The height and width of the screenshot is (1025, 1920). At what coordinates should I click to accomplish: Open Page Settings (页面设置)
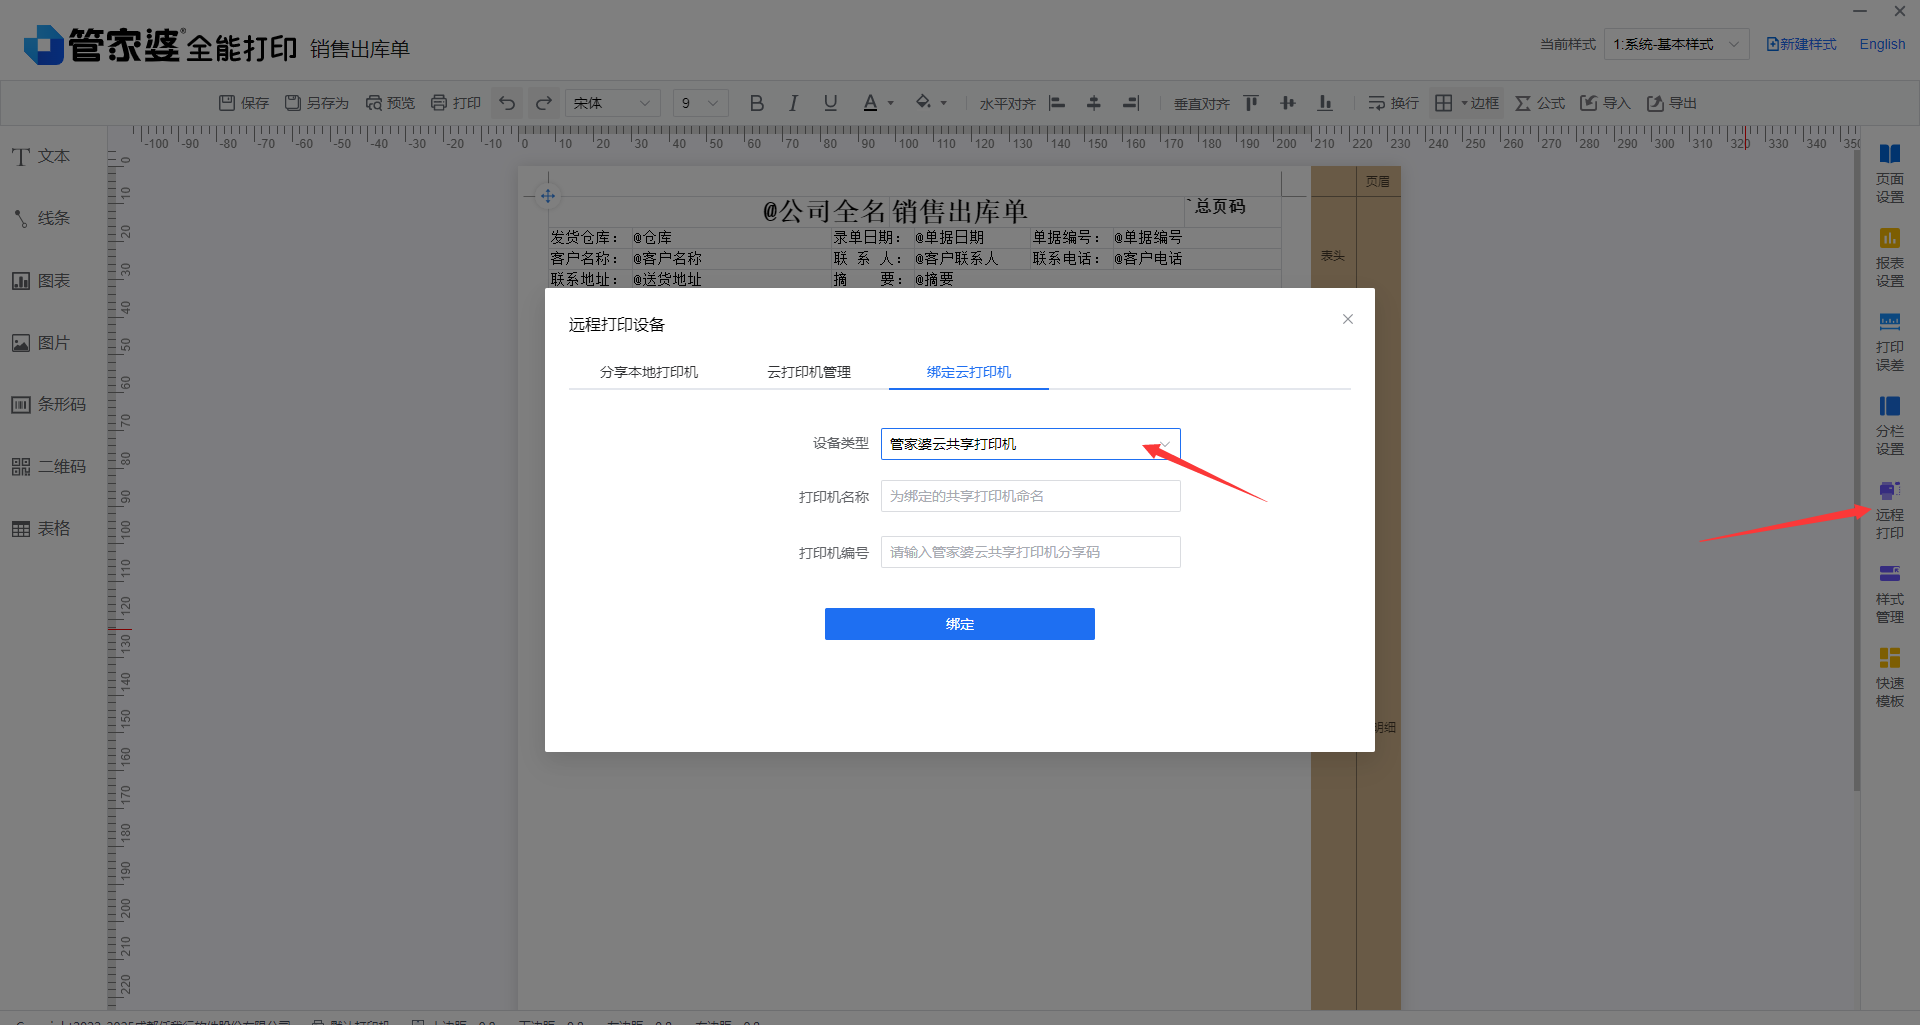(x=1889, y=174)
